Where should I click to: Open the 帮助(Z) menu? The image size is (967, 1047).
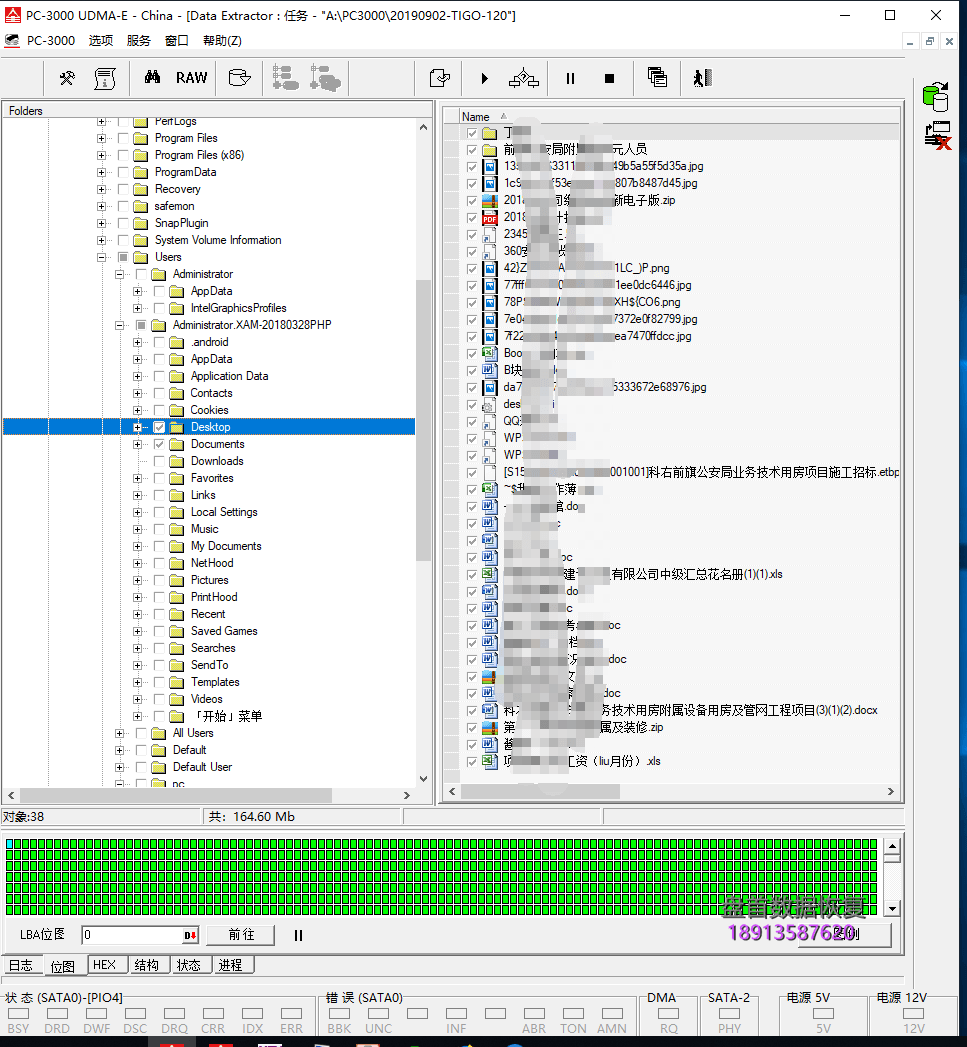[x=222, y=41]
